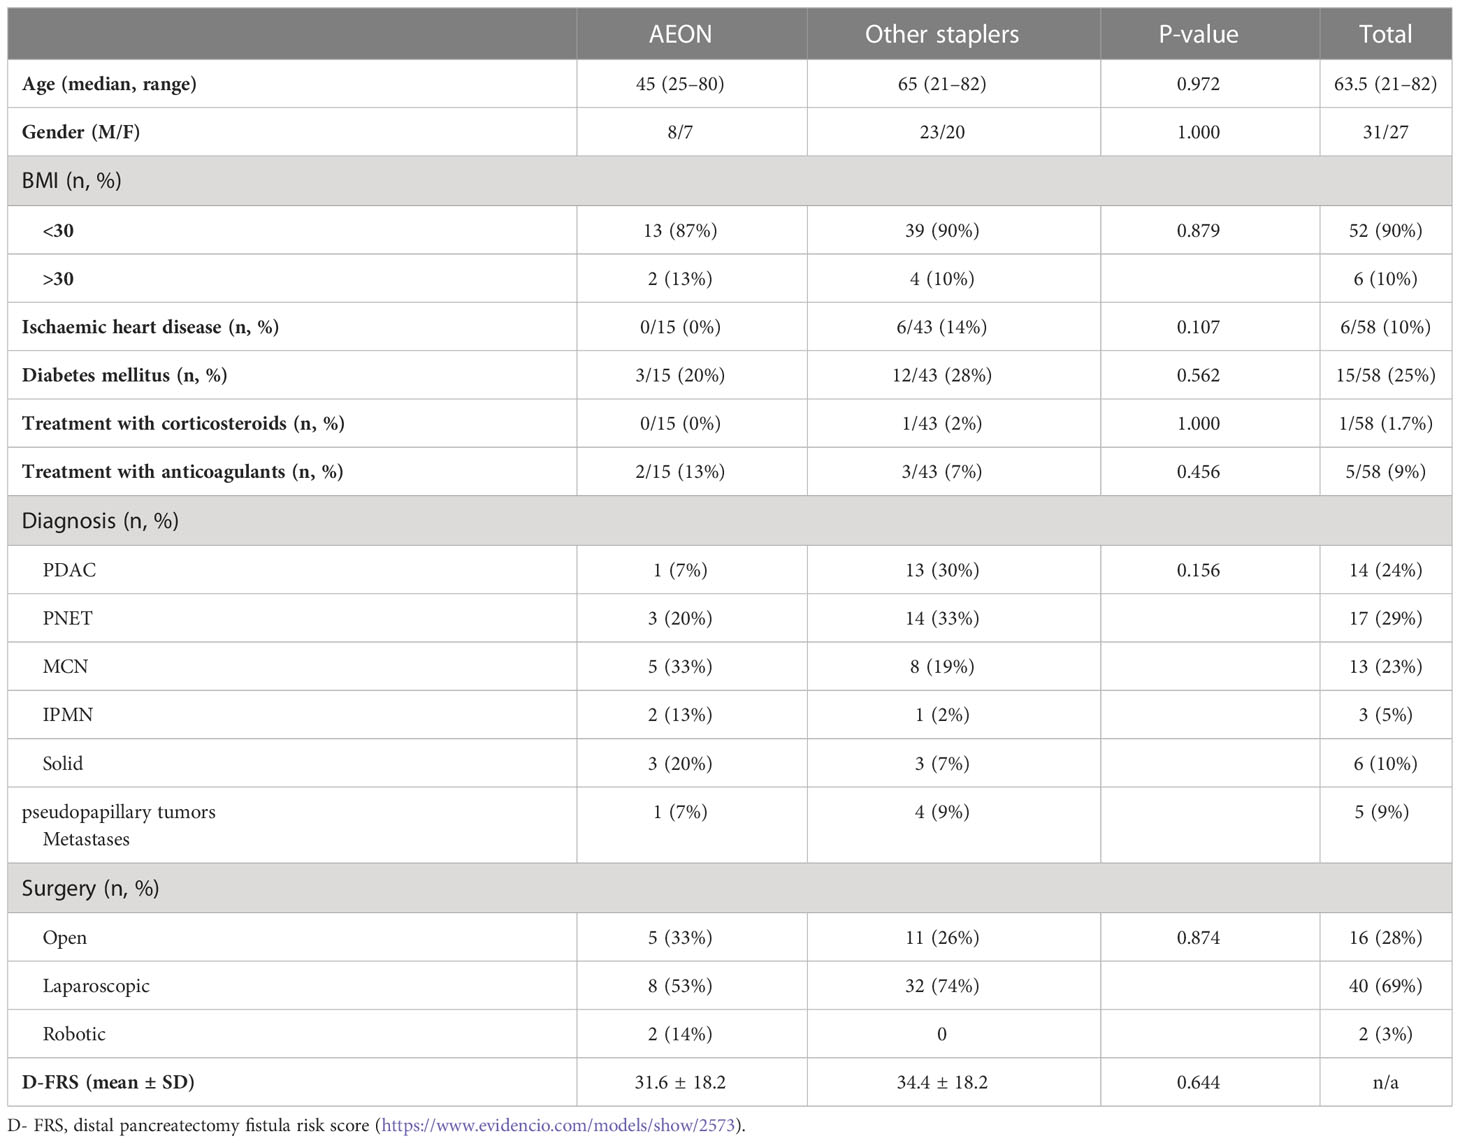Click the MCN total 13 (23%)

[x=1385, y=667]
